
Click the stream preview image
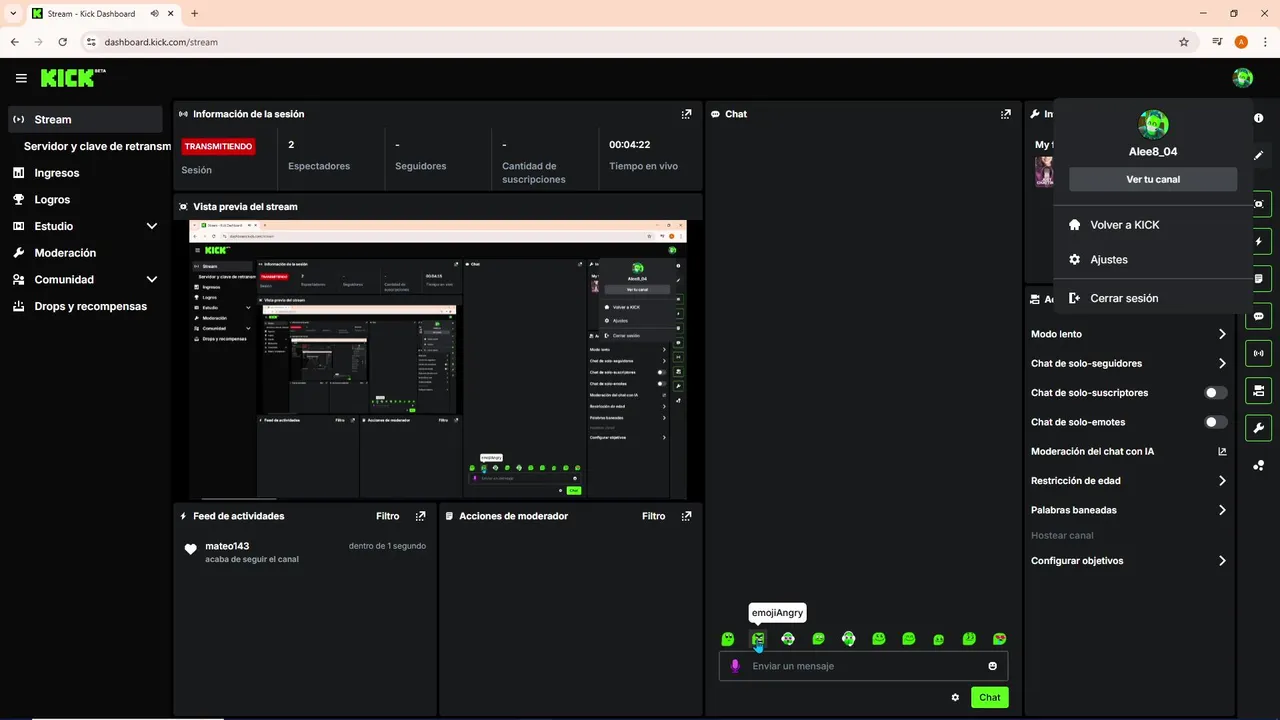[x=438, y=360]
